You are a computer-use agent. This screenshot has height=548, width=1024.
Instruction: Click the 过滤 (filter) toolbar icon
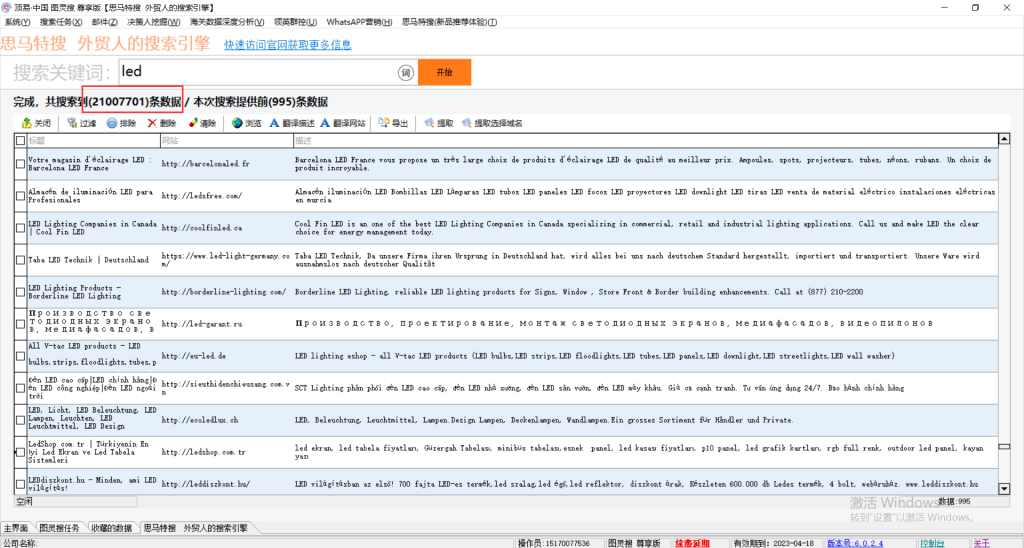point(72,123)
